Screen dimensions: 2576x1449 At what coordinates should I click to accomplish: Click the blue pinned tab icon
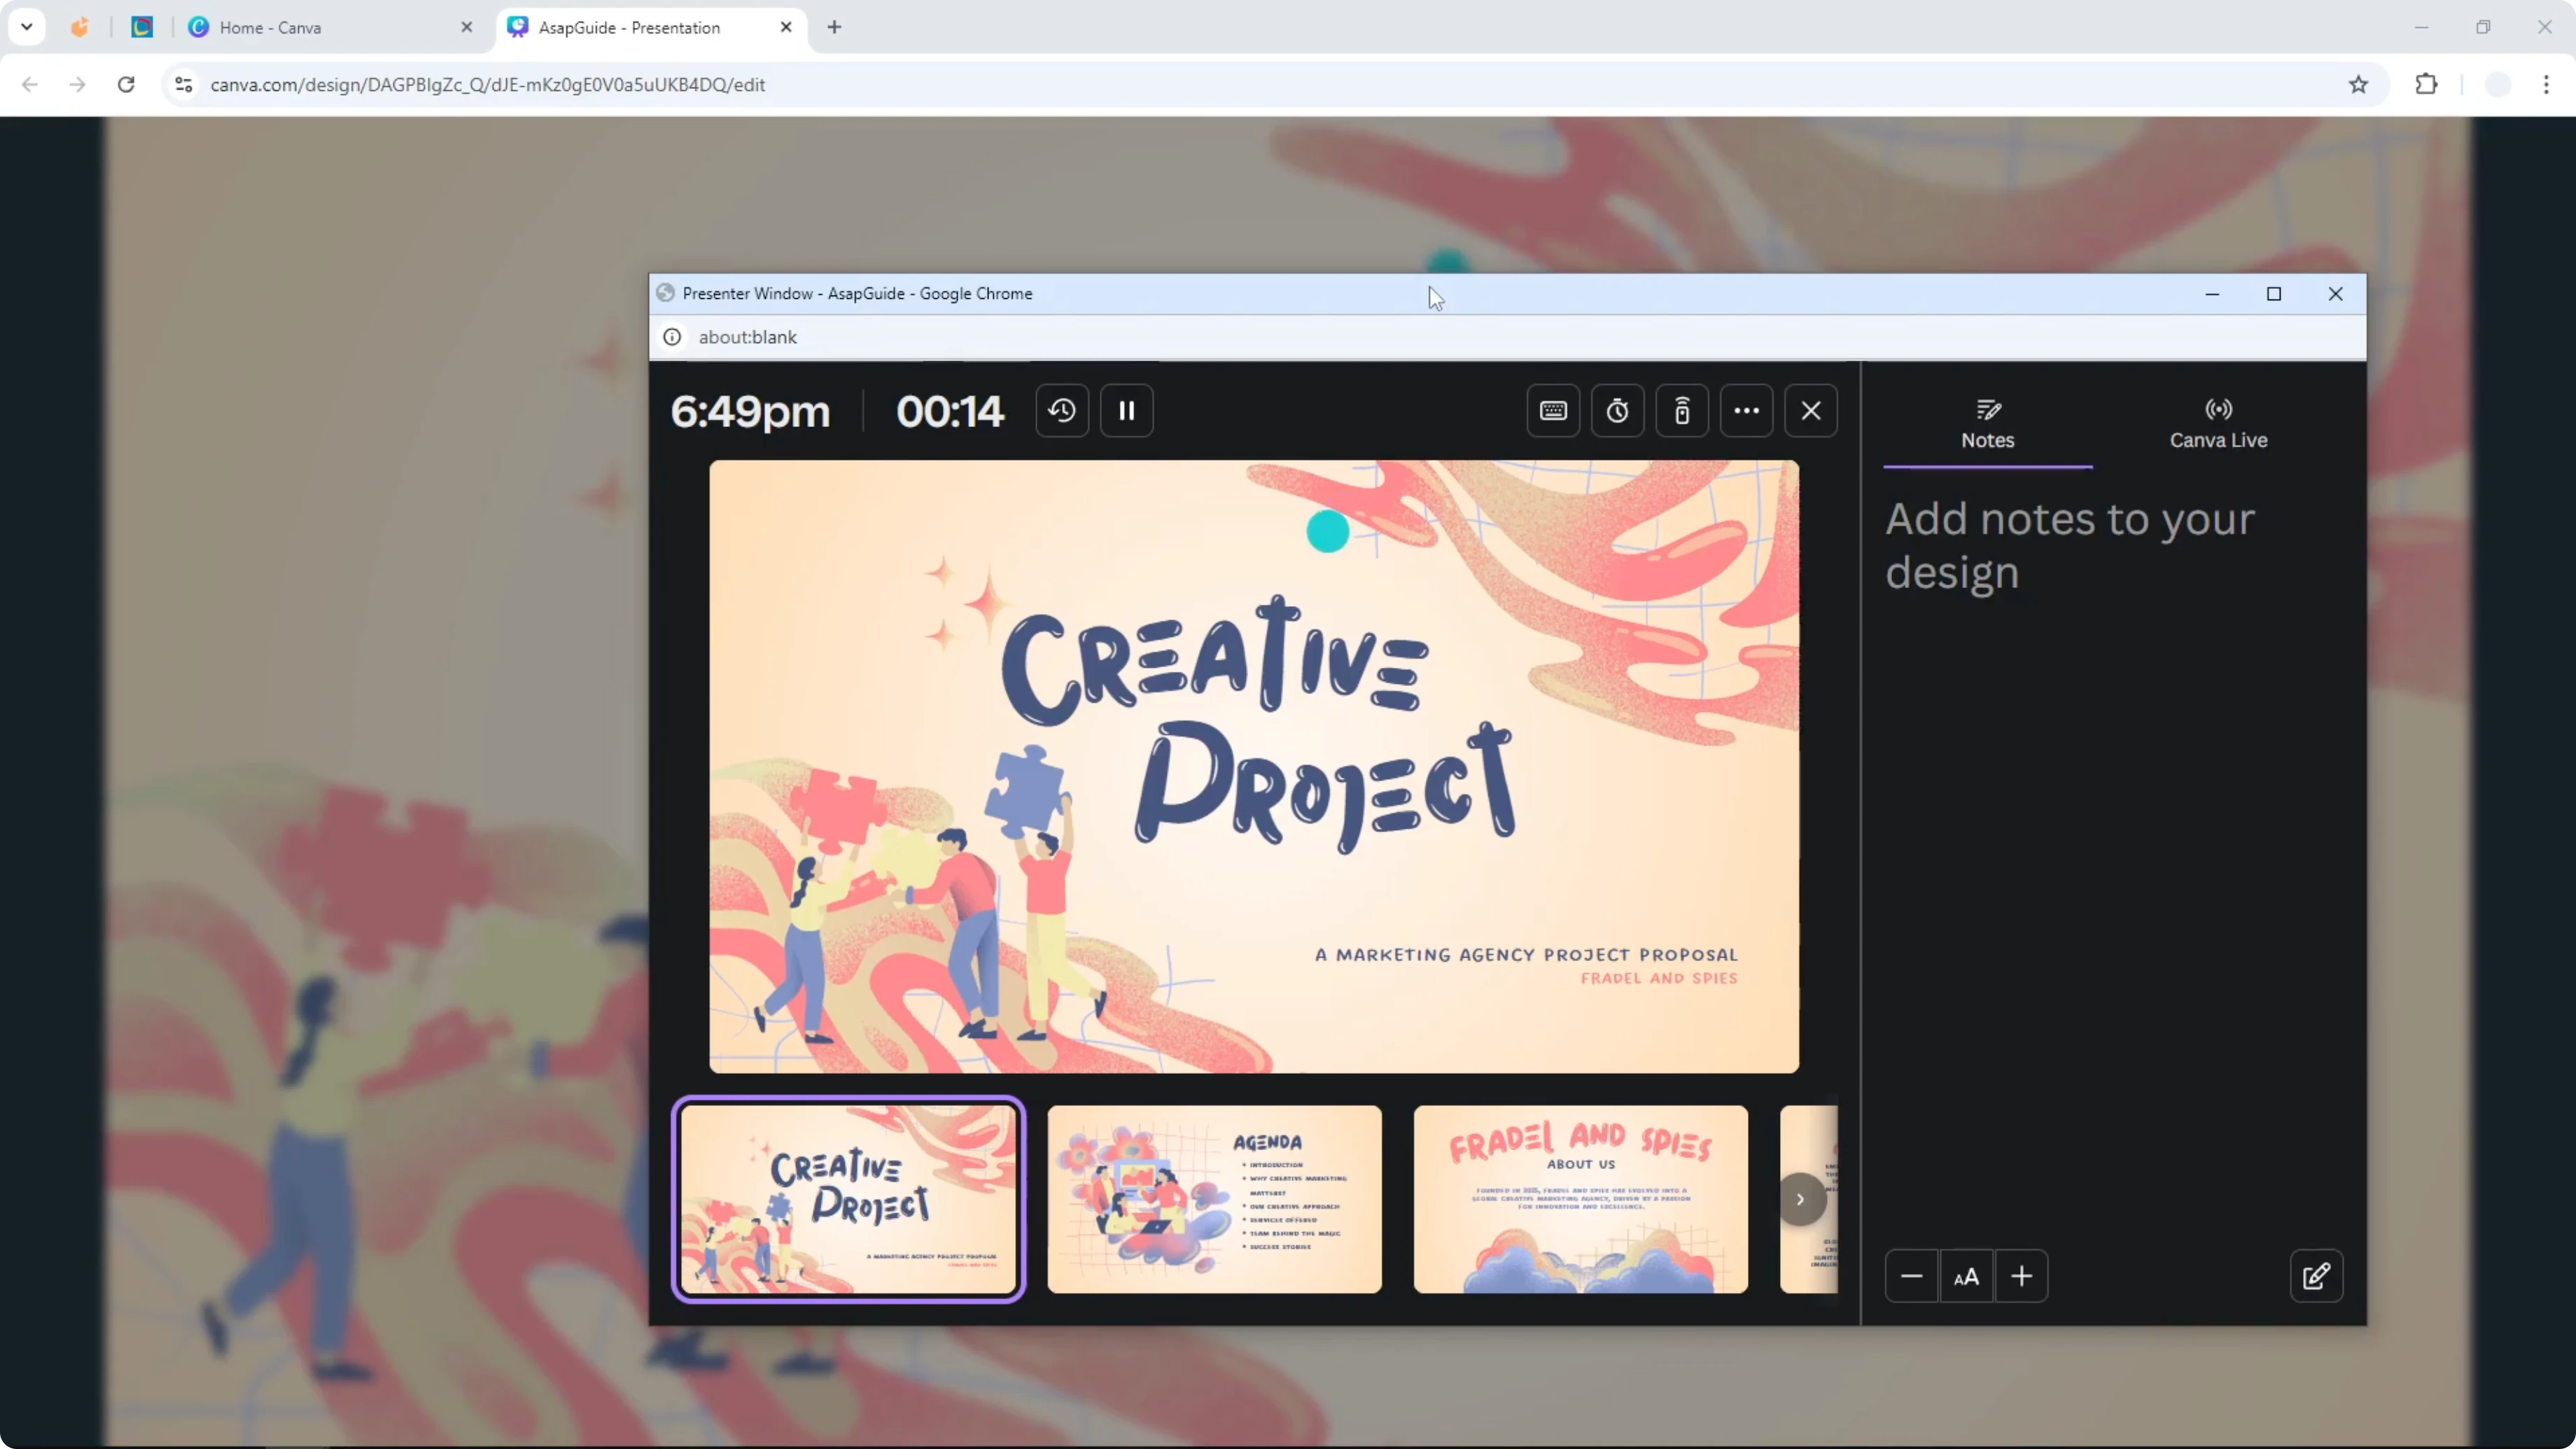[142, 27]
